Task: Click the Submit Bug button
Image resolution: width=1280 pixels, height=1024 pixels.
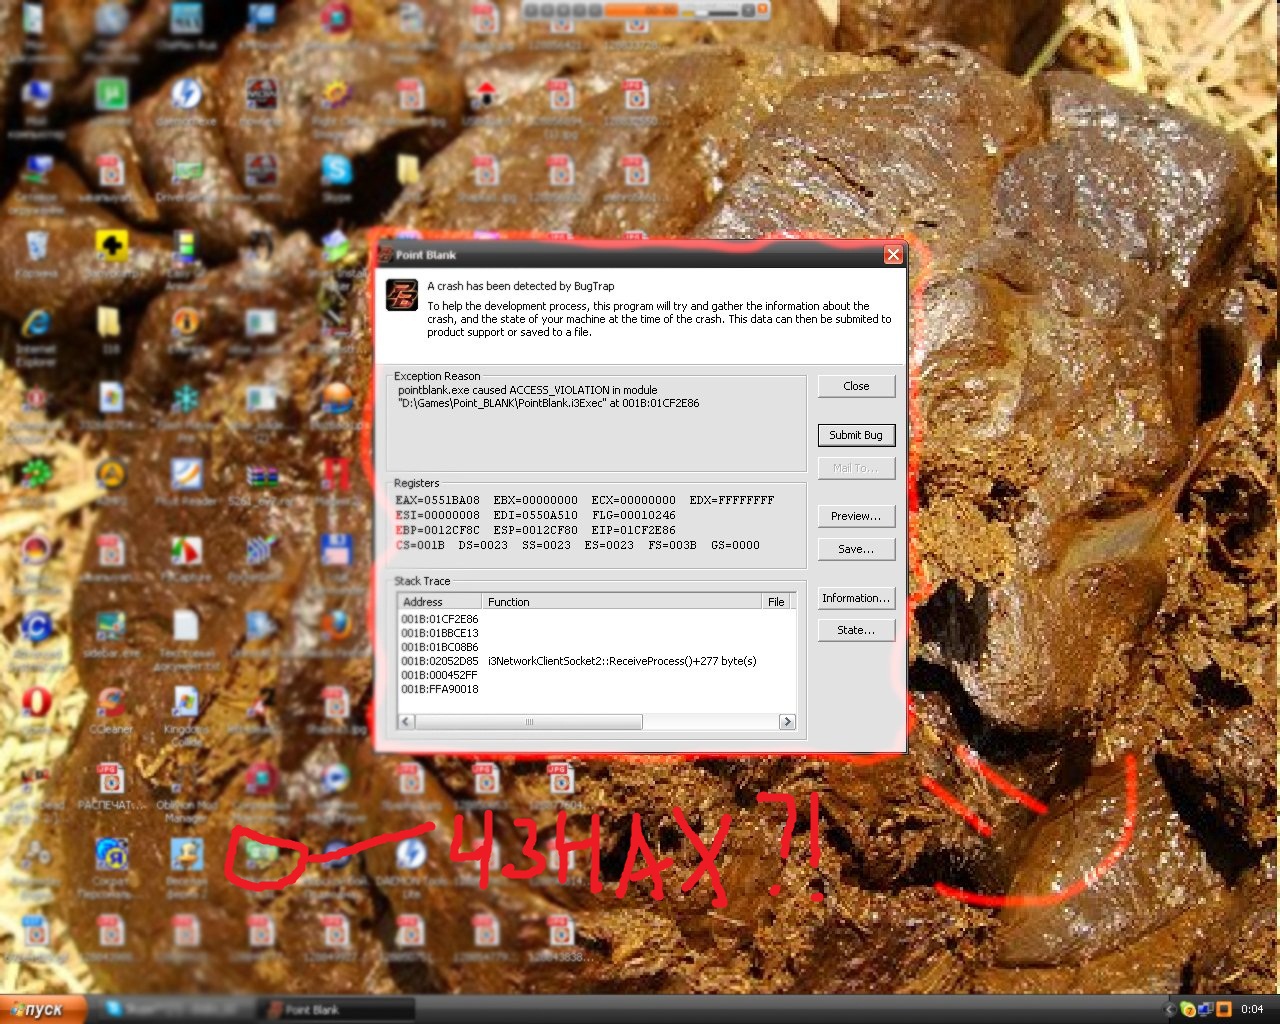Action: coord(855,435)
